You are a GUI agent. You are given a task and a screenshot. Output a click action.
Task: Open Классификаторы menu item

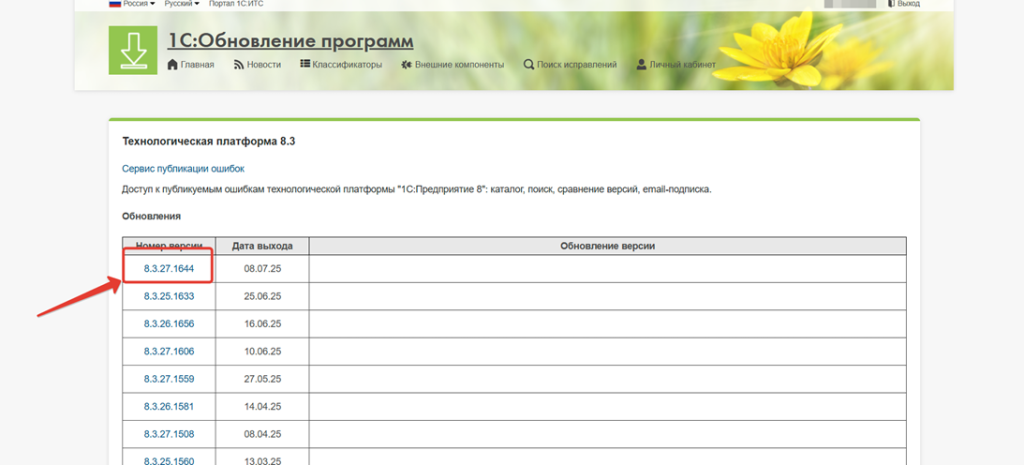pyautogui.click(x=341, y=65)
